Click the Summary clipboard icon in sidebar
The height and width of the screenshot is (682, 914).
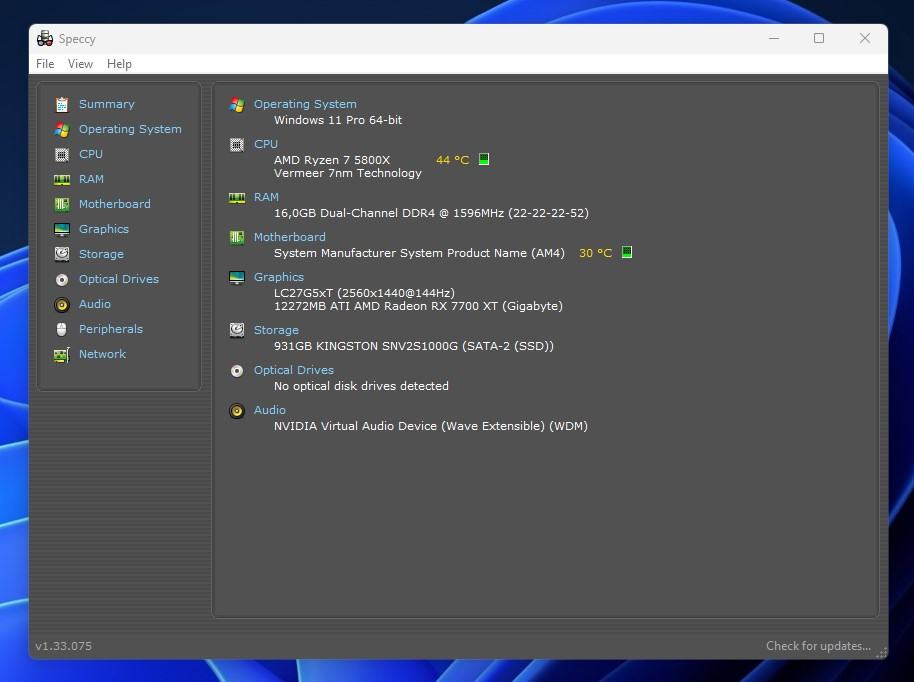pyautogui.click(x=62, y=104)
